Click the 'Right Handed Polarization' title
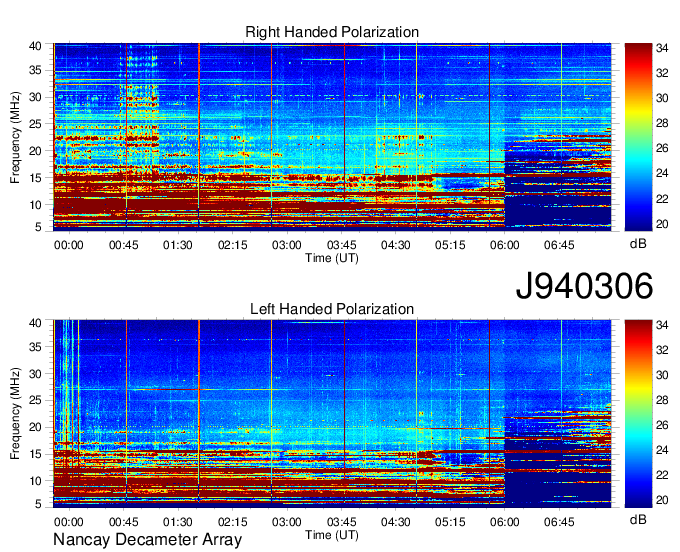This screenshot has width=680, height=552. [332, 32]
